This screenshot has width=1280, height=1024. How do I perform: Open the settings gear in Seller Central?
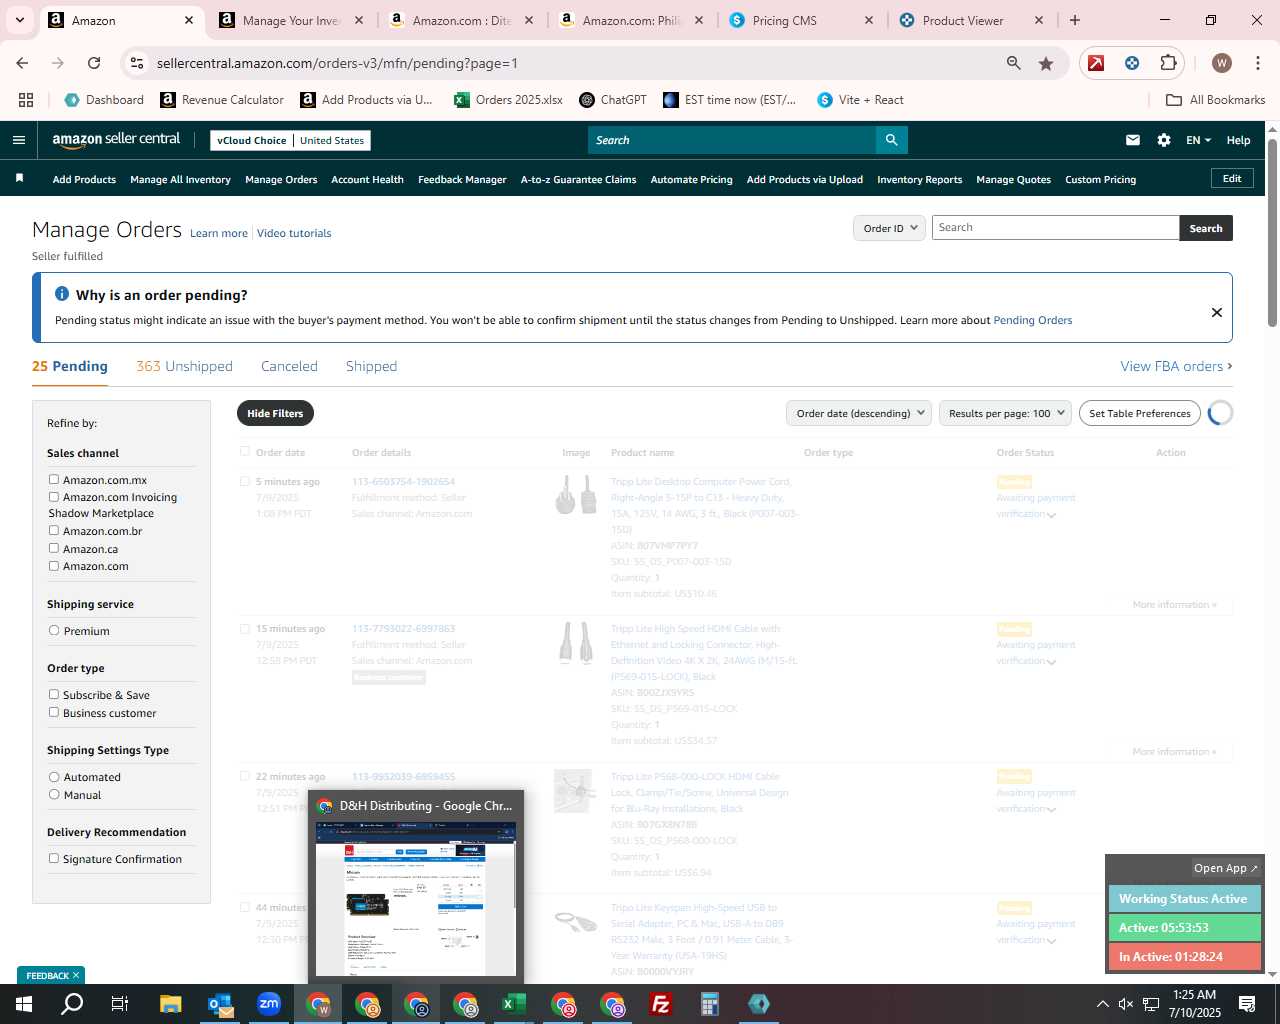pyautogui.click(x=1164, y=140)
